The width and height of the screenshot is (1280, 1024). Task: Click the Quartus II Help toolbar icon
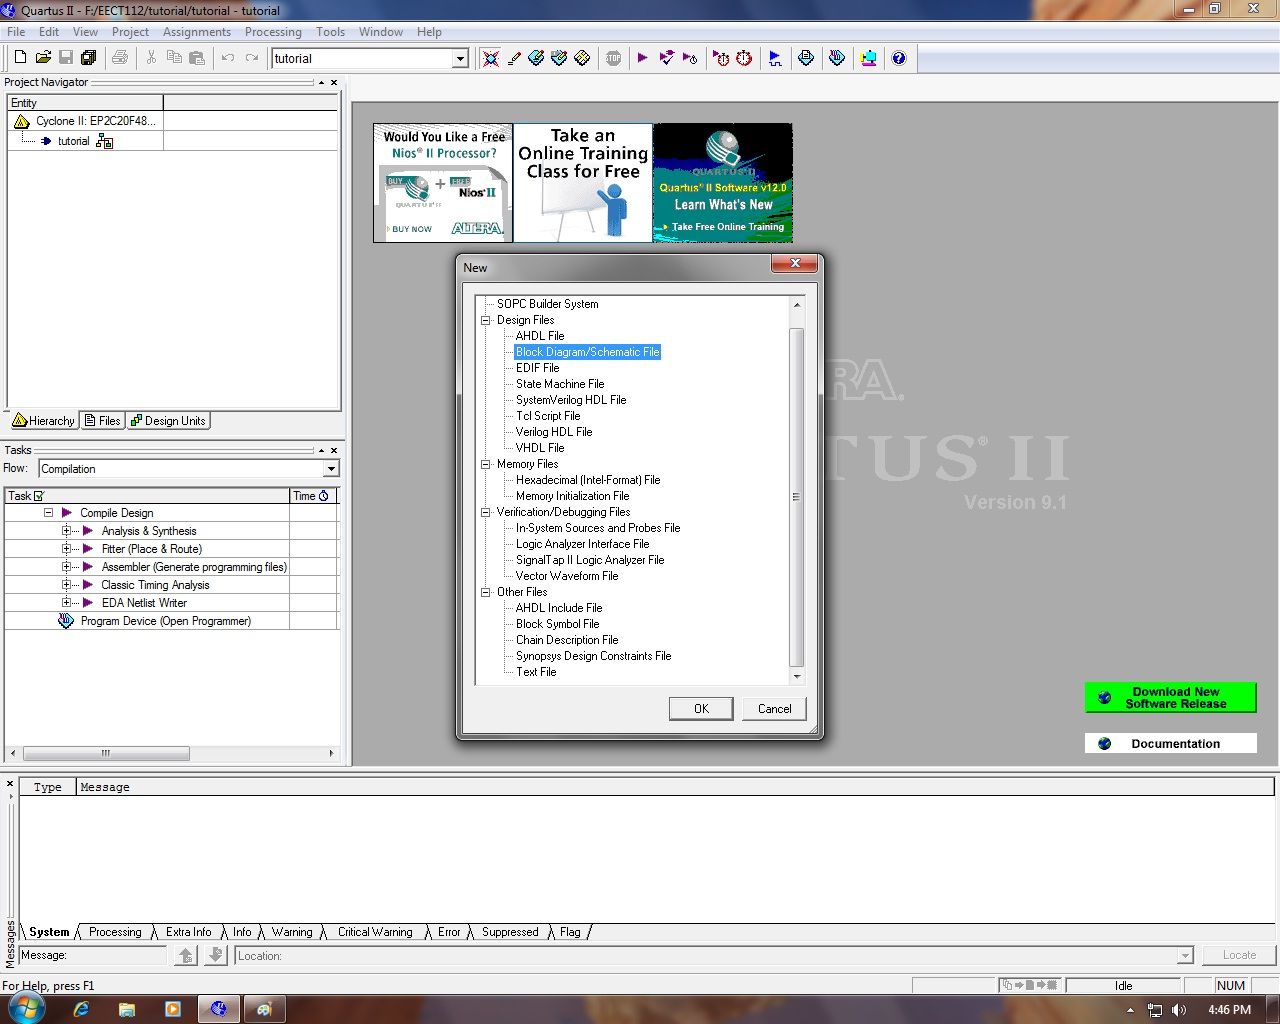[898, 57]
